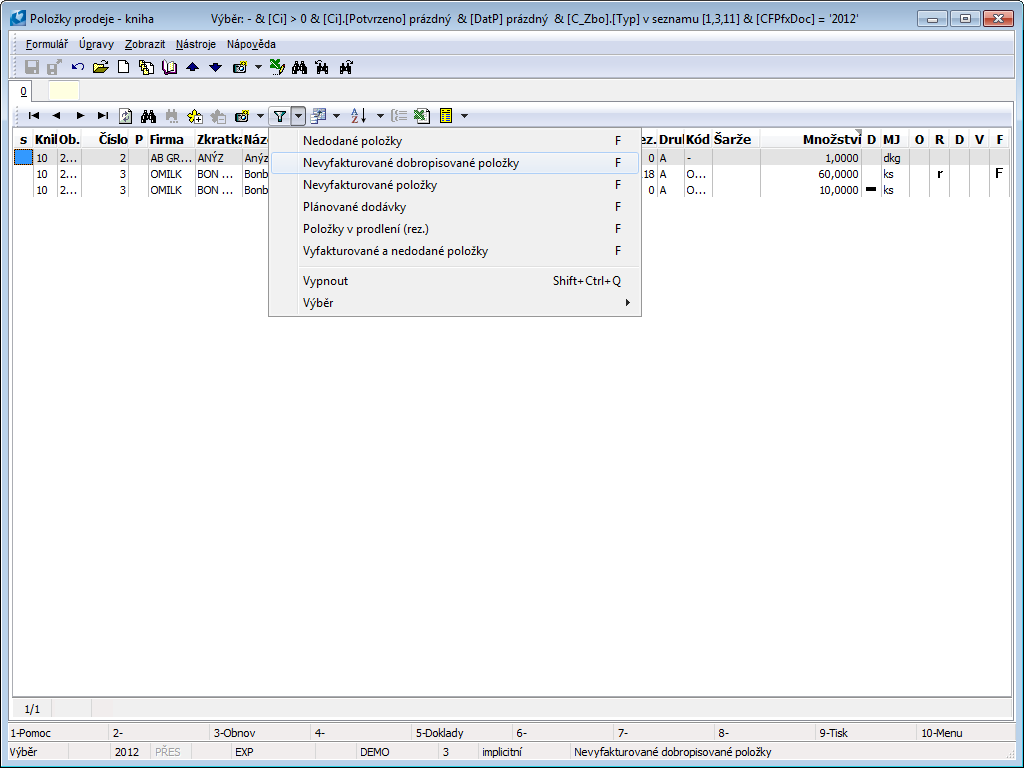Click the blue up arrow icon
The height and width of the screenshot is (768, 1024).
point(193,67)
